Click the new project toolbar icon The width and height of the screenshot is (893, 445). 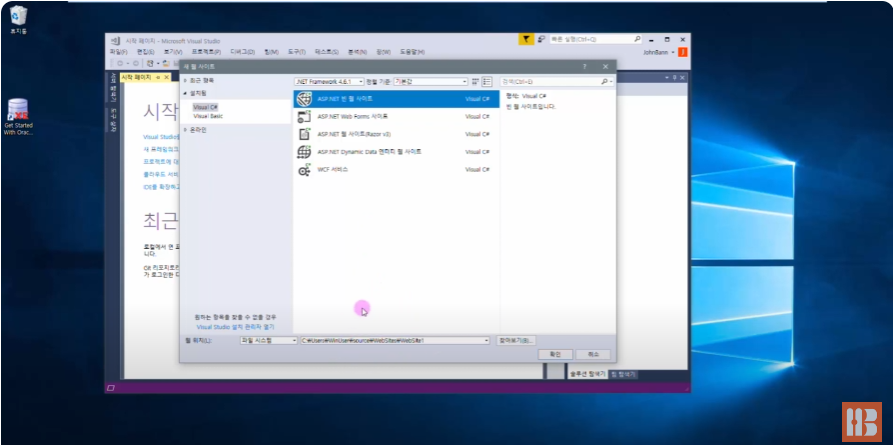pyautogui.click(x=150, y=63)
